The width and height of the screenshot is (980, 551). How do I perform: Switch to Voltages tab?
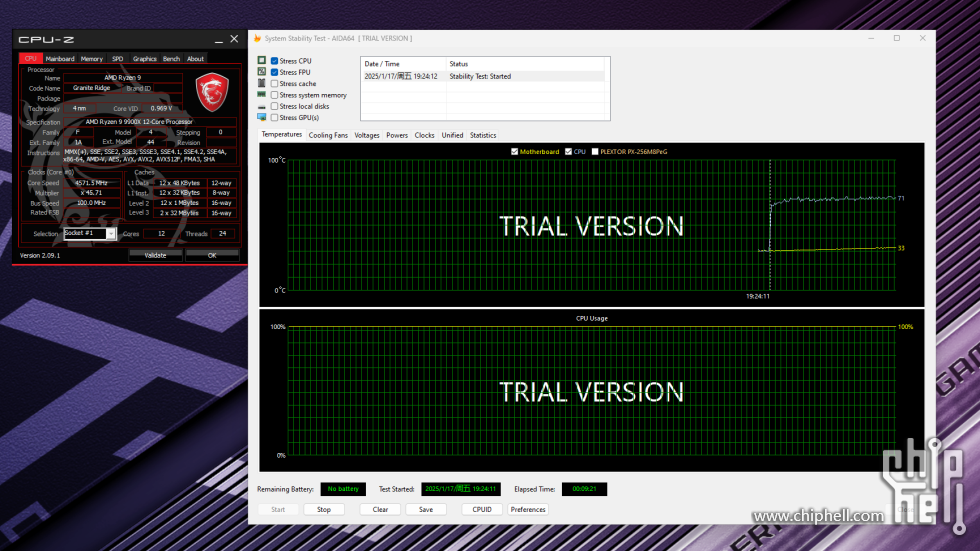pos(367,135)
